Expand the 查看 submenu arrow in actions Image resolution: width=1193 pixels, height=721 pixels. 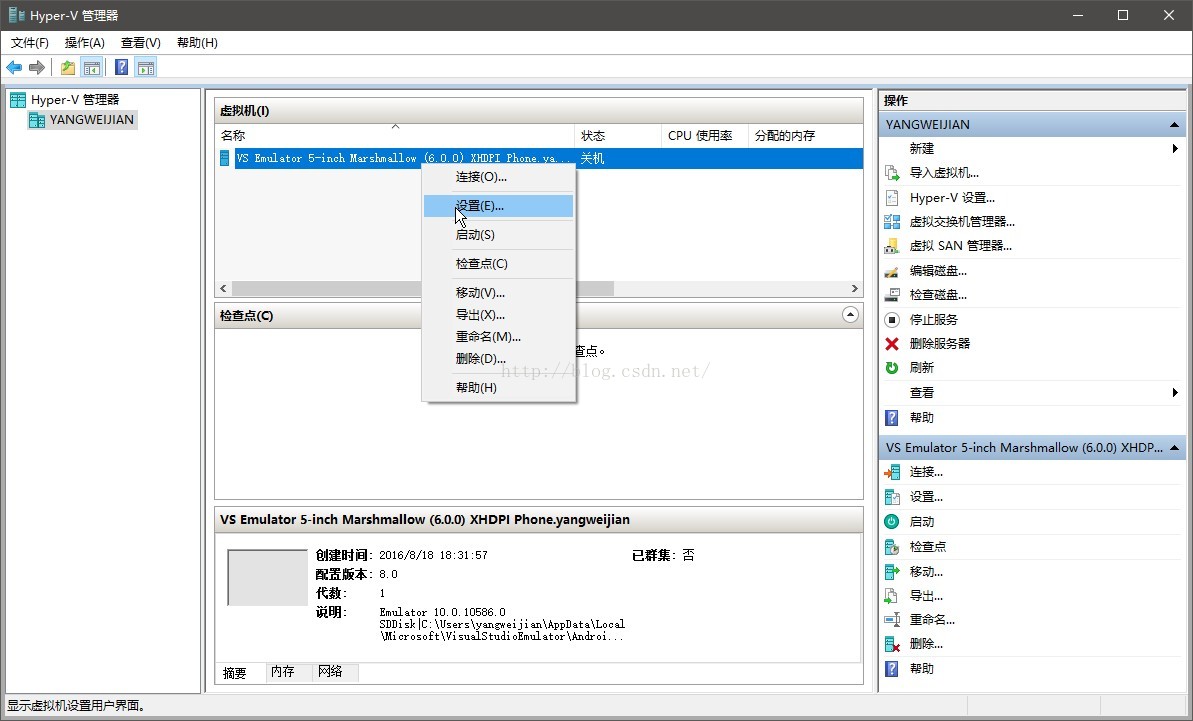point(1175,393)
